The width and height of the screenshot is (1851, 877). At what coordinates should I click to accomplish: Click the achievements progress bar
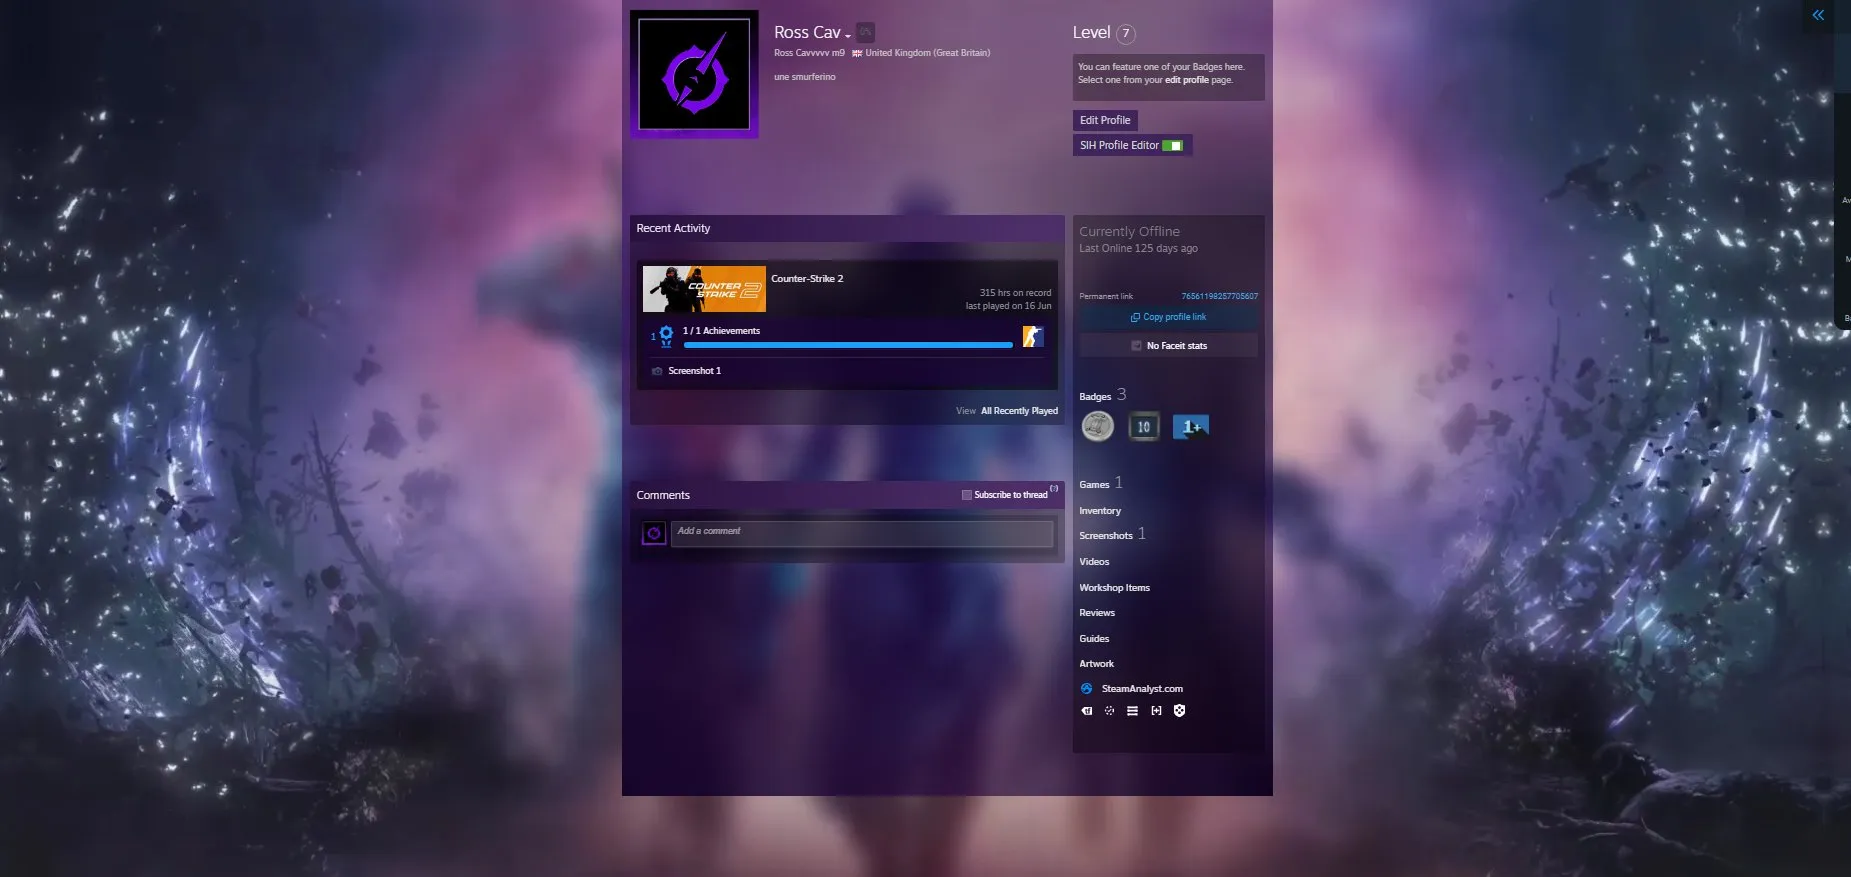coord(848,345)
